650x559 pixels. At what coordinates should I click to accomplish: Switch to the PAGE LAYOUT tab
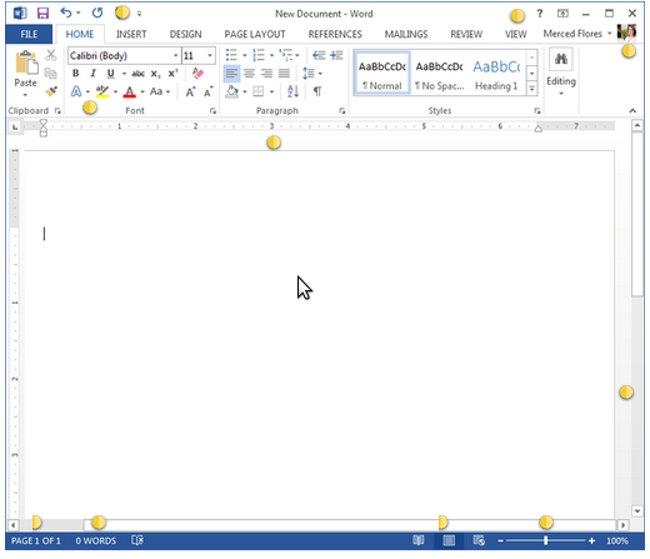[255, 34]
